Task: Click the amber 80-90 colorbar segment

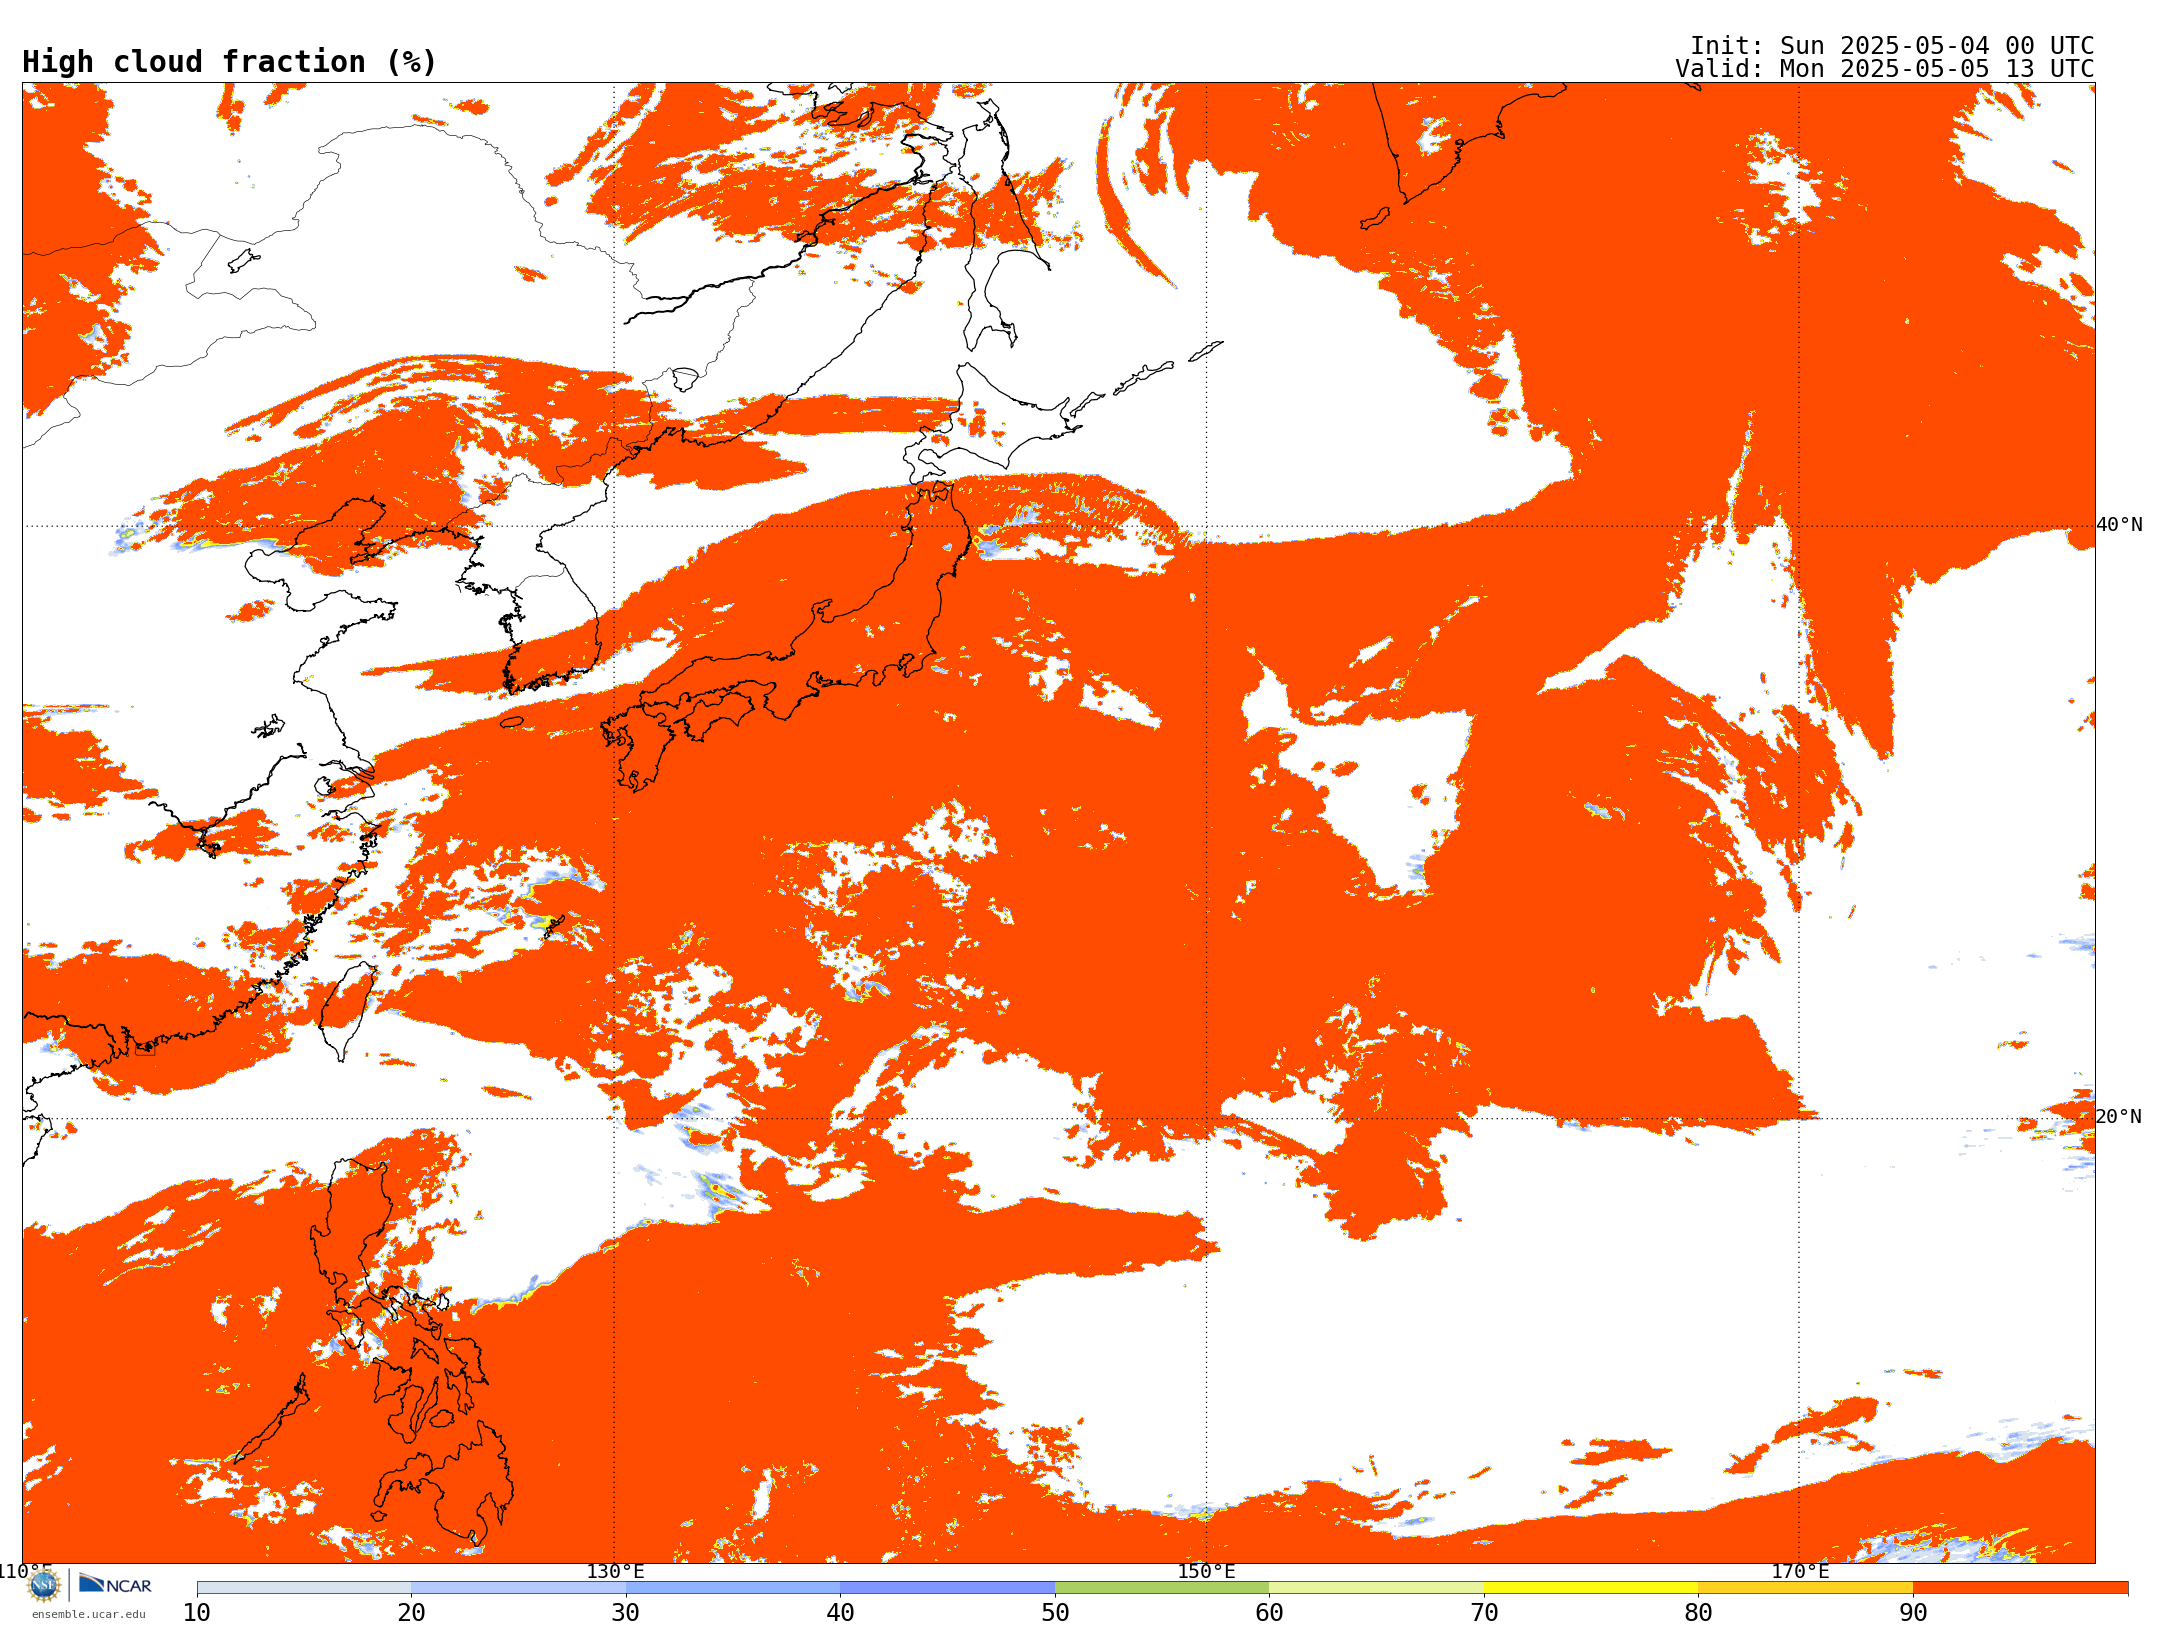Action: tap(1805, 1588)
